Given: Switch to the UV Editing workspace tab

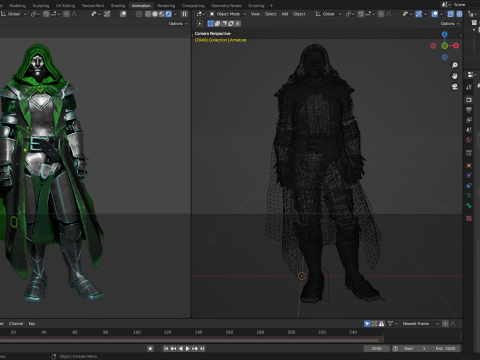Looking at the screenshot, I should [x=65, y=6].
